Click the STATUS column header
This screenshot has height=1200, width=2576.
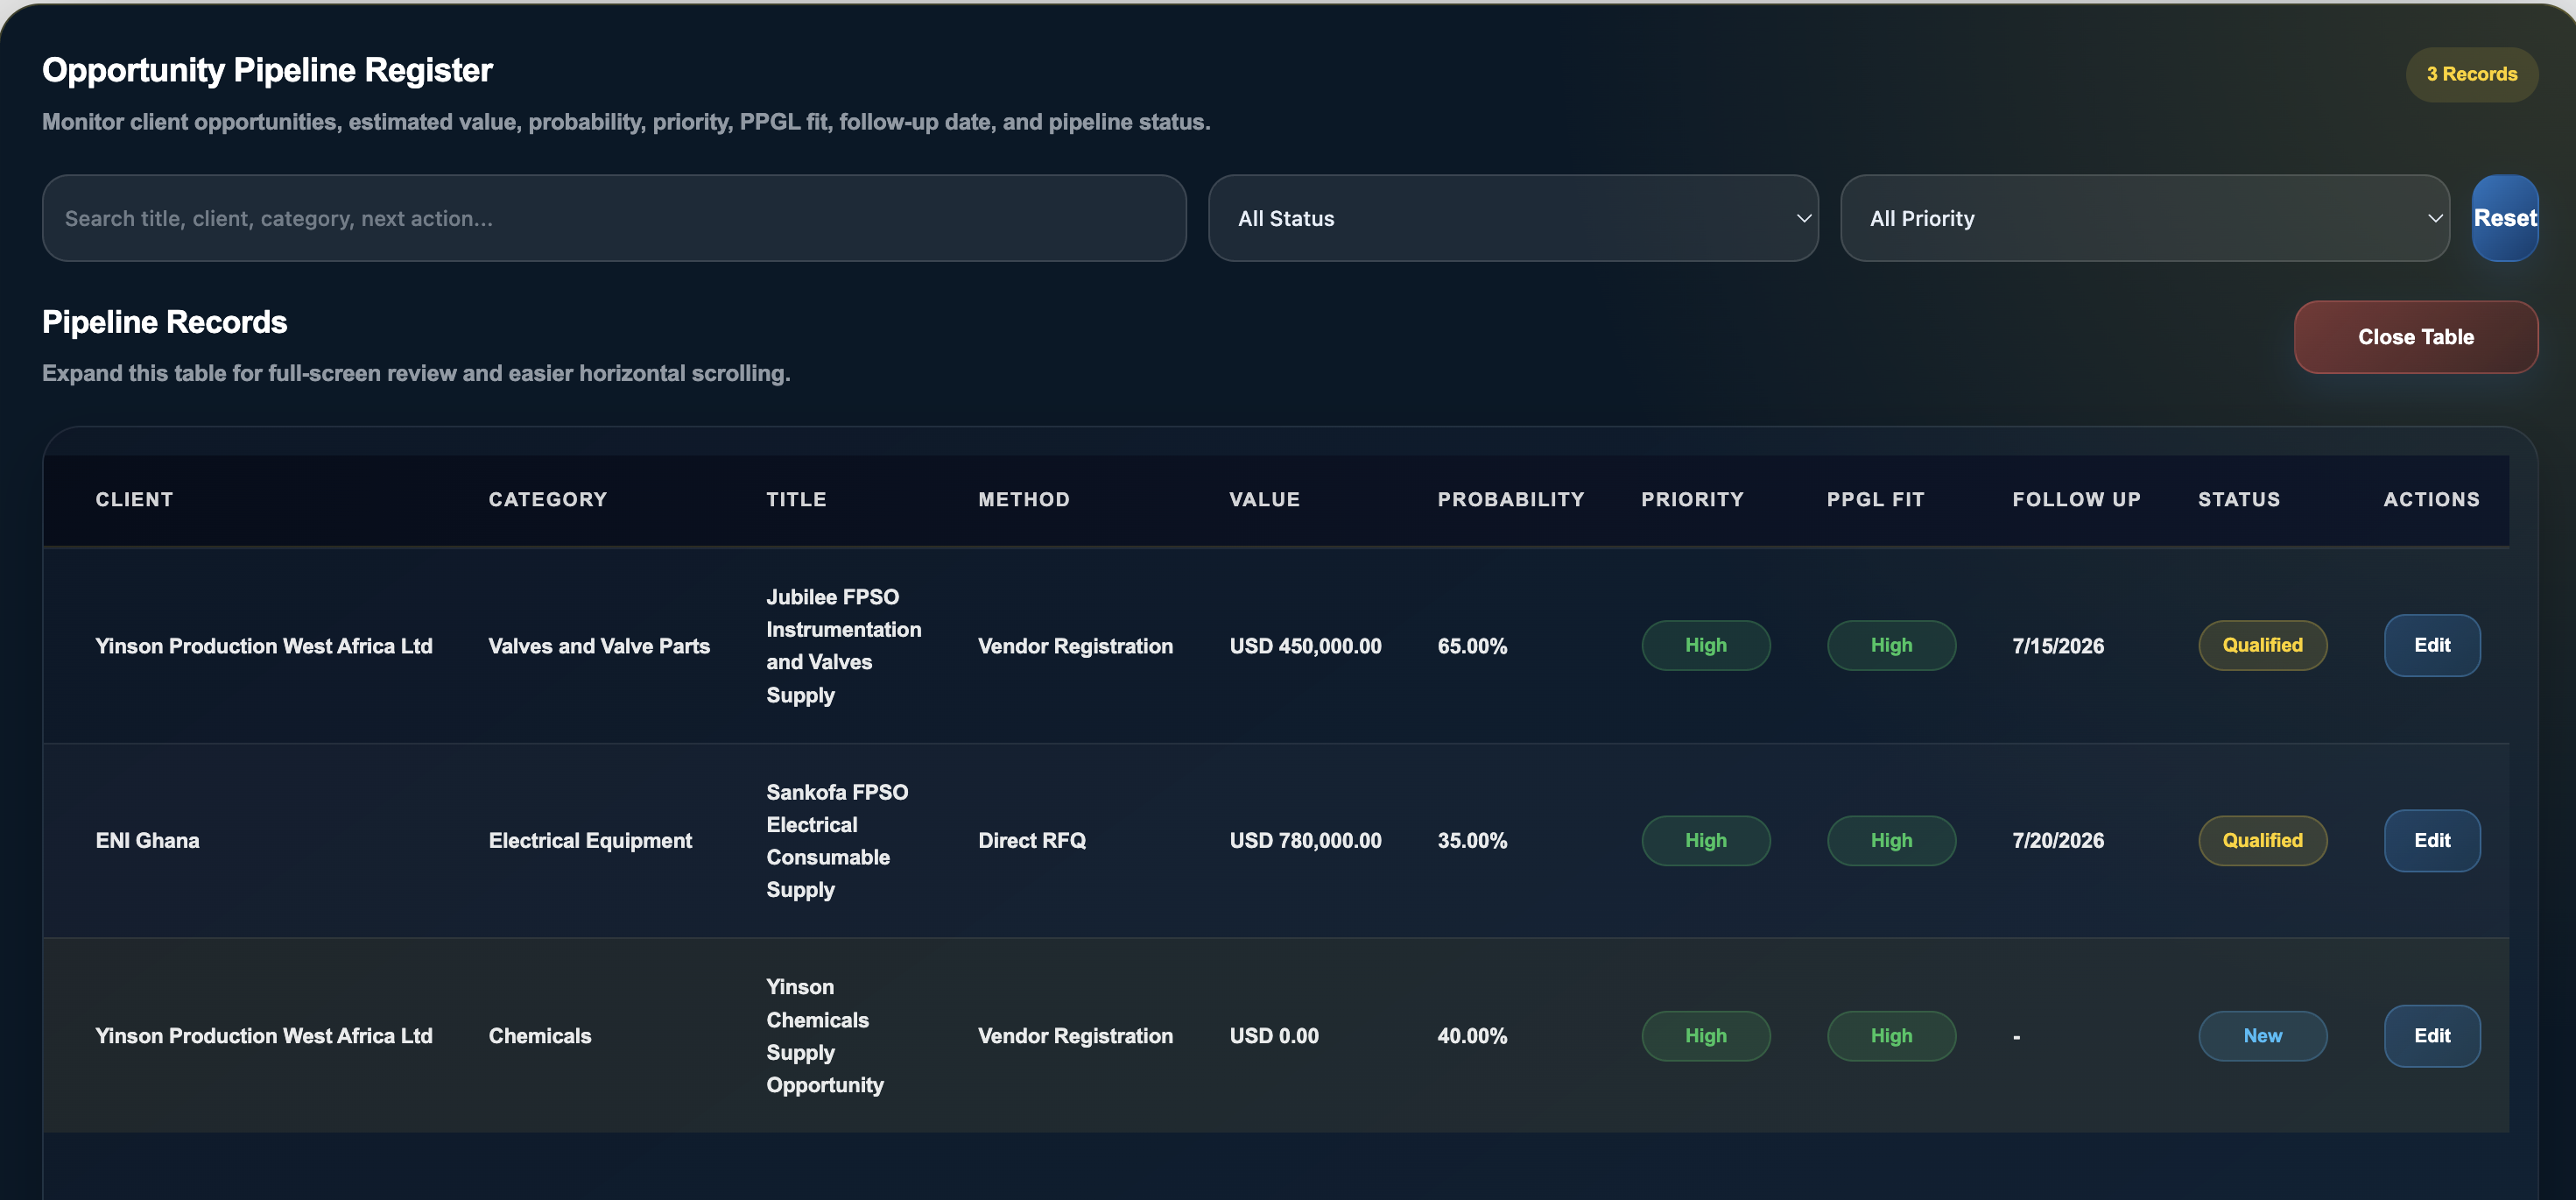click(x=2239, y=499)
